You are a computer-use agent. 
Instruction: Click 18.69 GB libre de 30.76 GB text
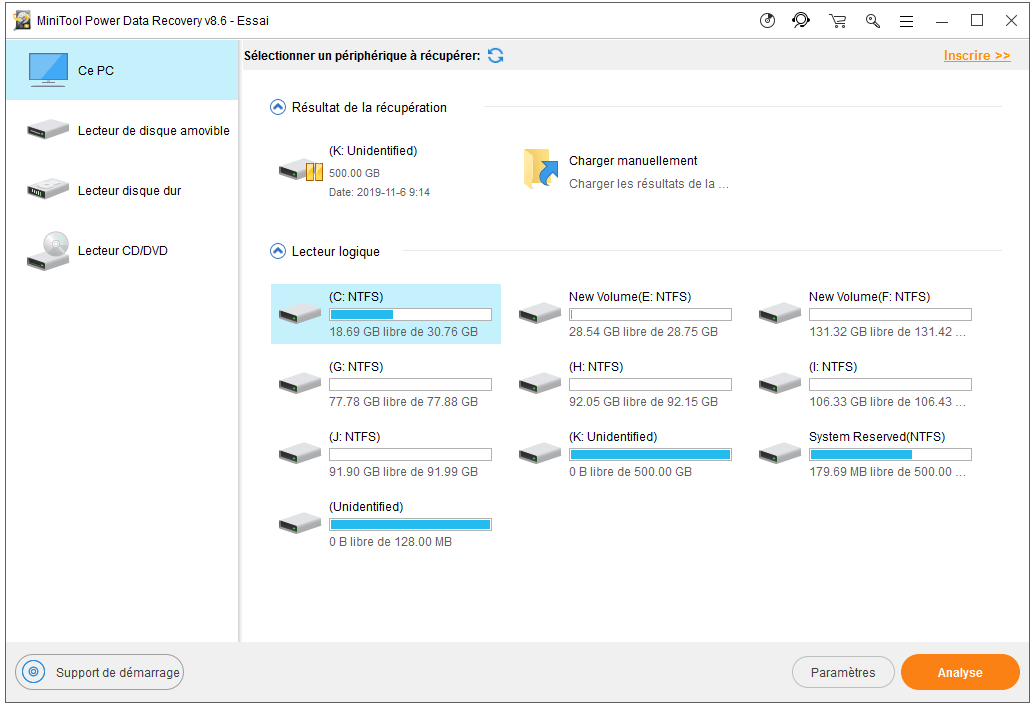[403, 332]
